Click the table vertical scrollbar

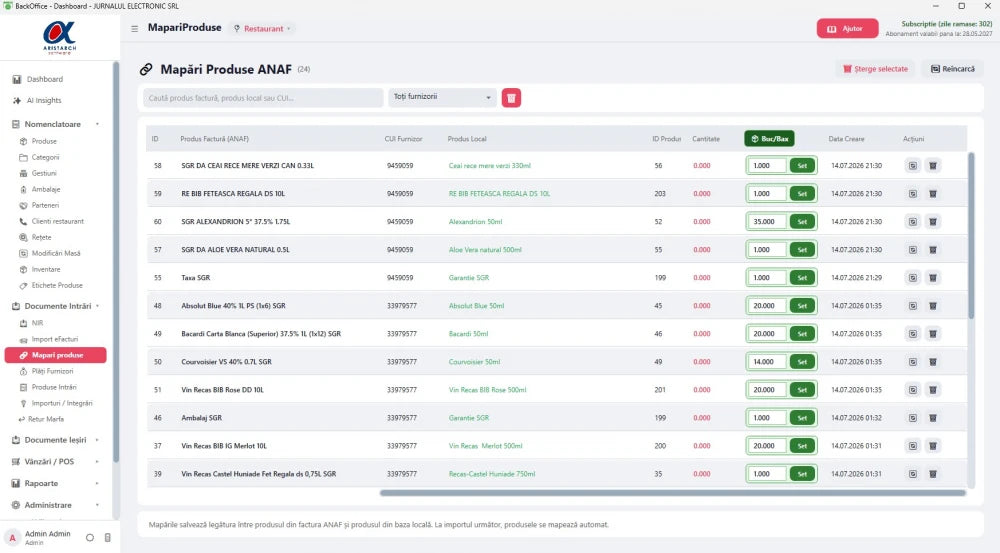click(x=971, y=236)
